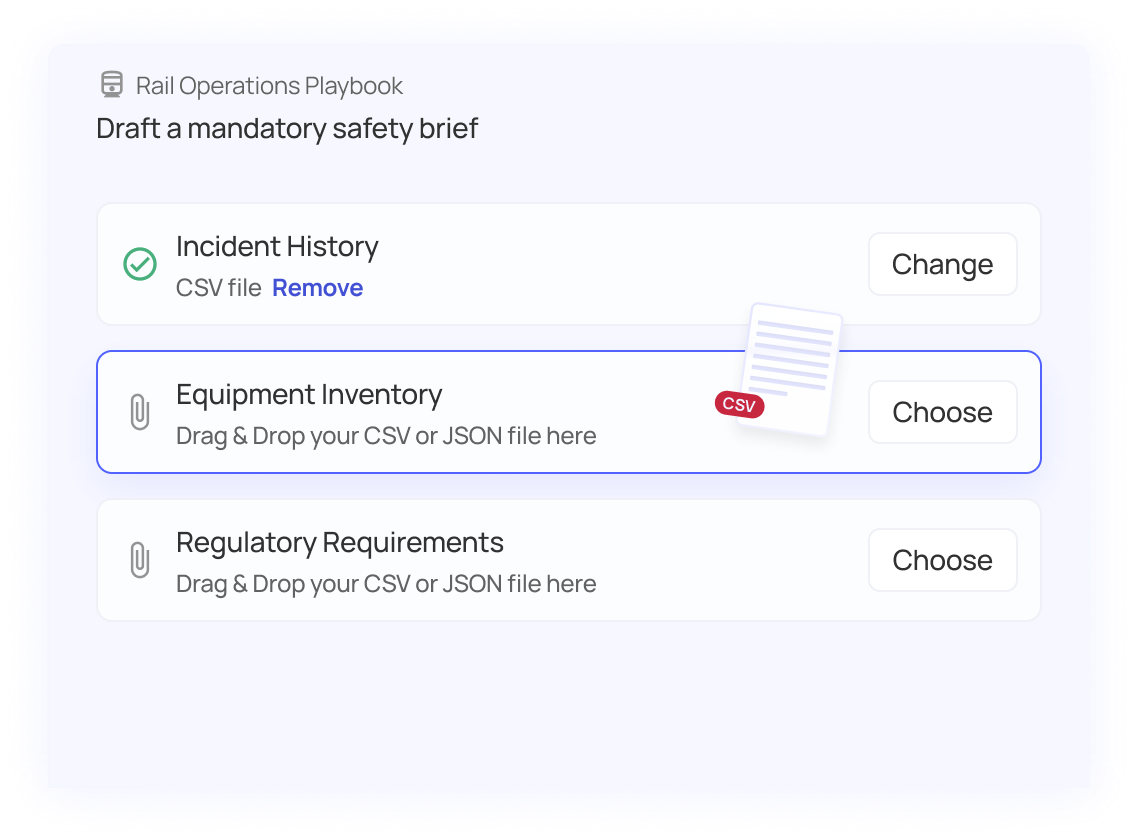The width and height of the screenshot is (1138, 840).
Task: Click Change to replace the Incident History file
Action: pyautogui.click(x=941, y=264)
